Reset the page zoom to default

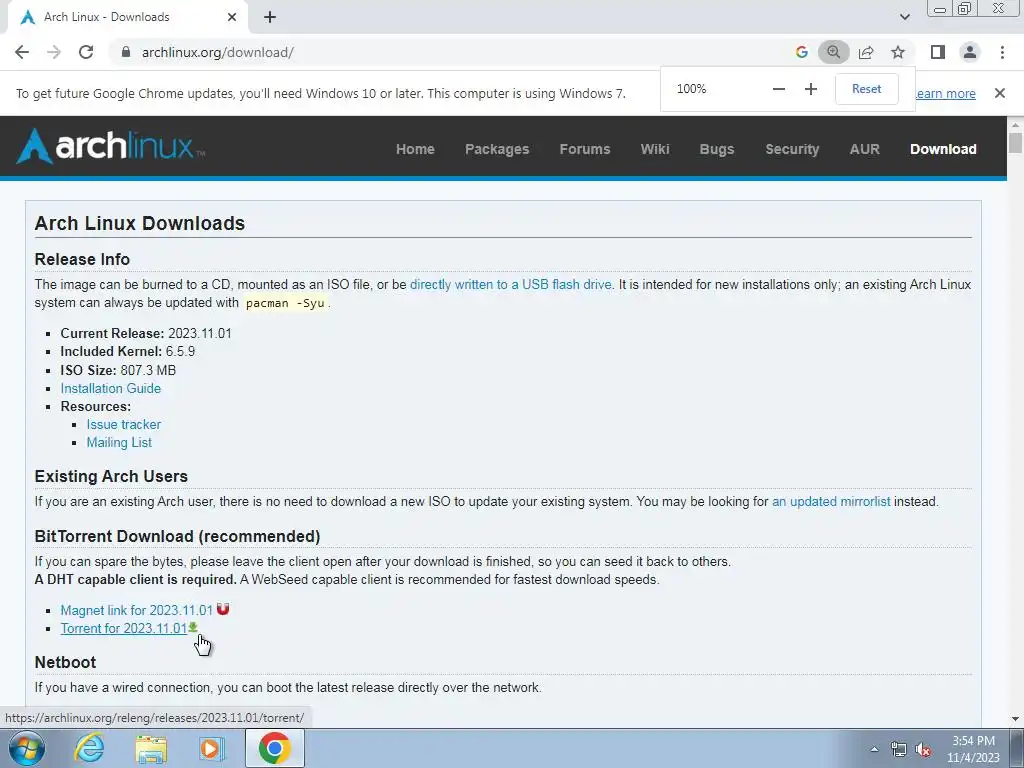(867, 89)
